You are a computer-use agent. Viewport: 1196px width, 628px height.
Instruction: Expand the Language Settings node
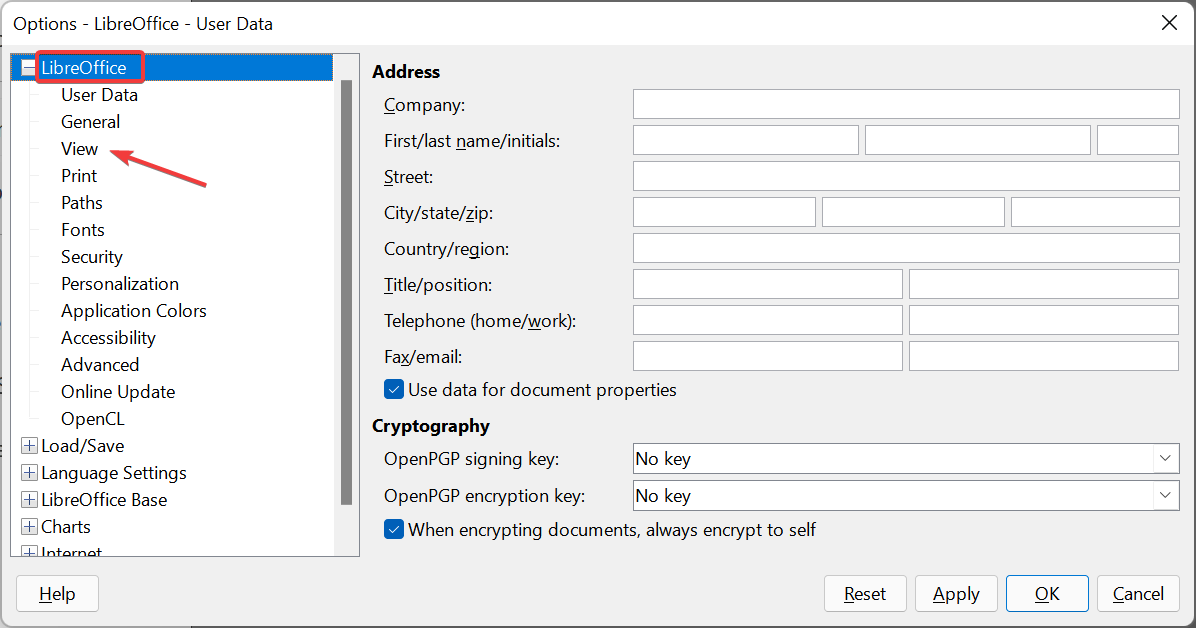pyautogui.click(x=29, y=473)
